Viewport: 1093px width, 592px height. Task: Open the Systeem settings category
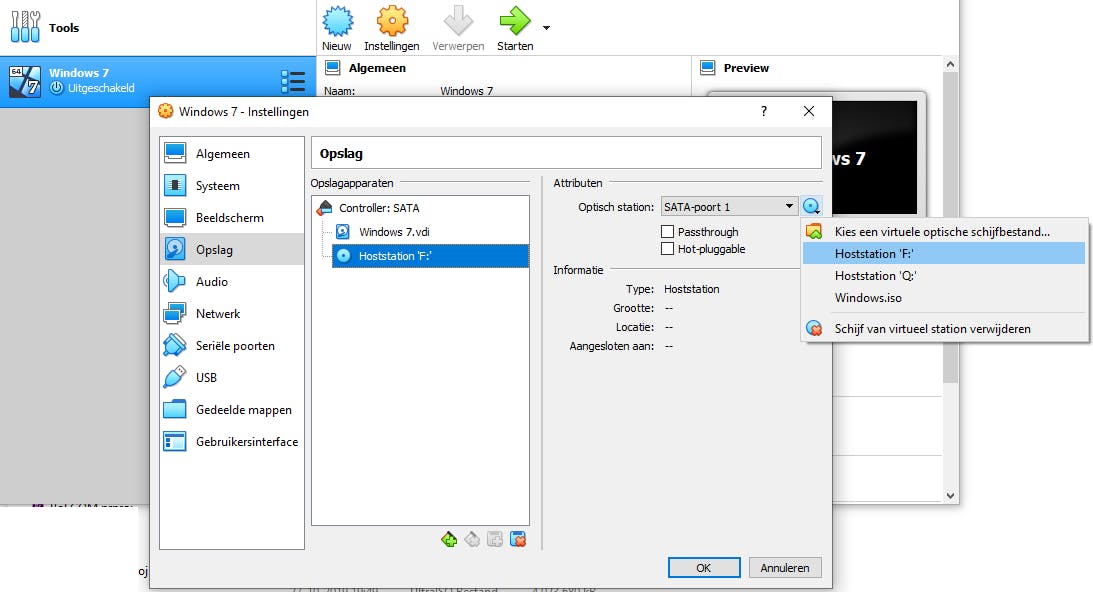pyautogui.click(x=231, y=185)
